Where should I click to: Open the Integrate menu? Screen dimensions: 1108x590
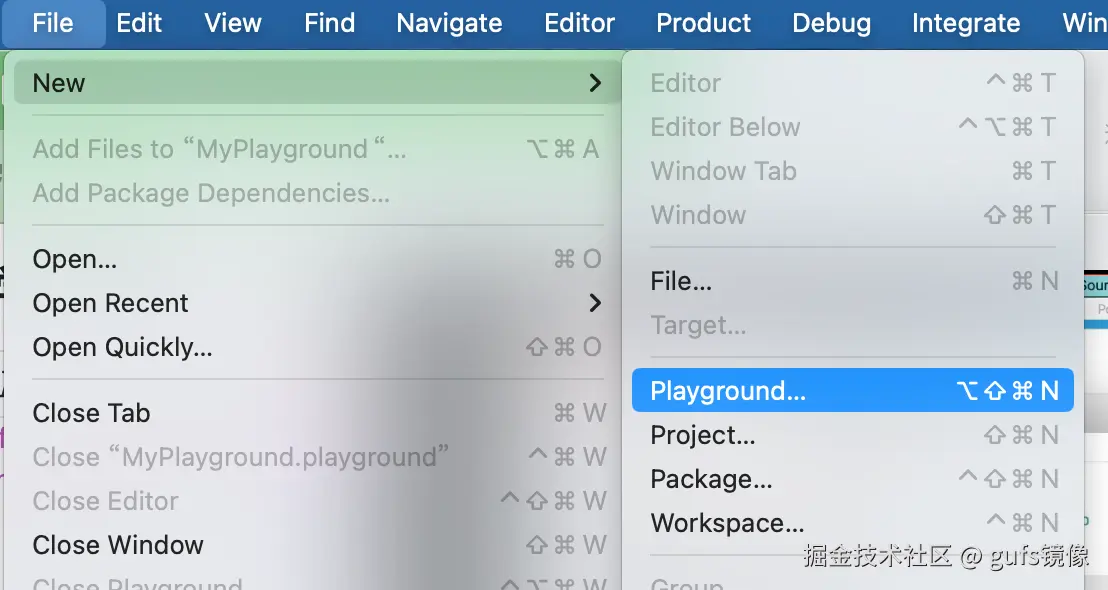(966, 23)
